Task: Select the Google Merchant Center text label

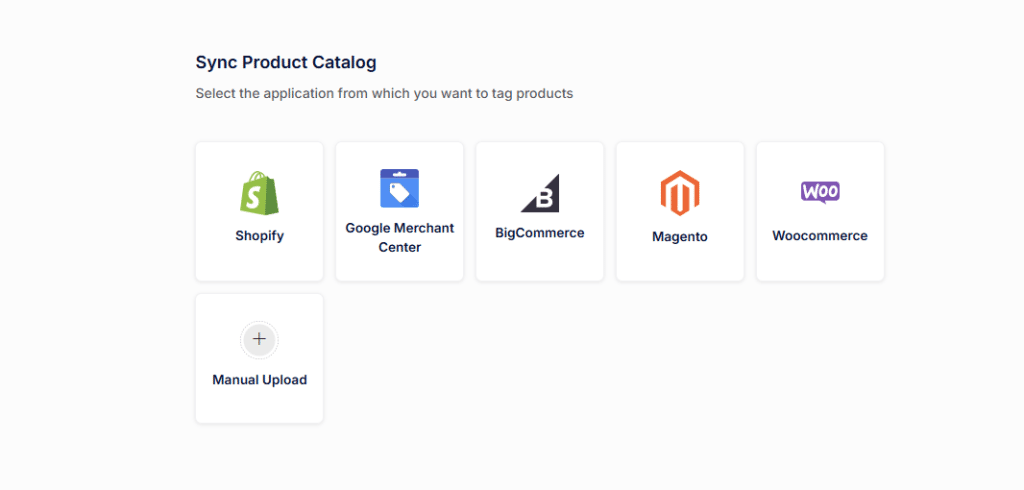Action: [x=399, y=238]
